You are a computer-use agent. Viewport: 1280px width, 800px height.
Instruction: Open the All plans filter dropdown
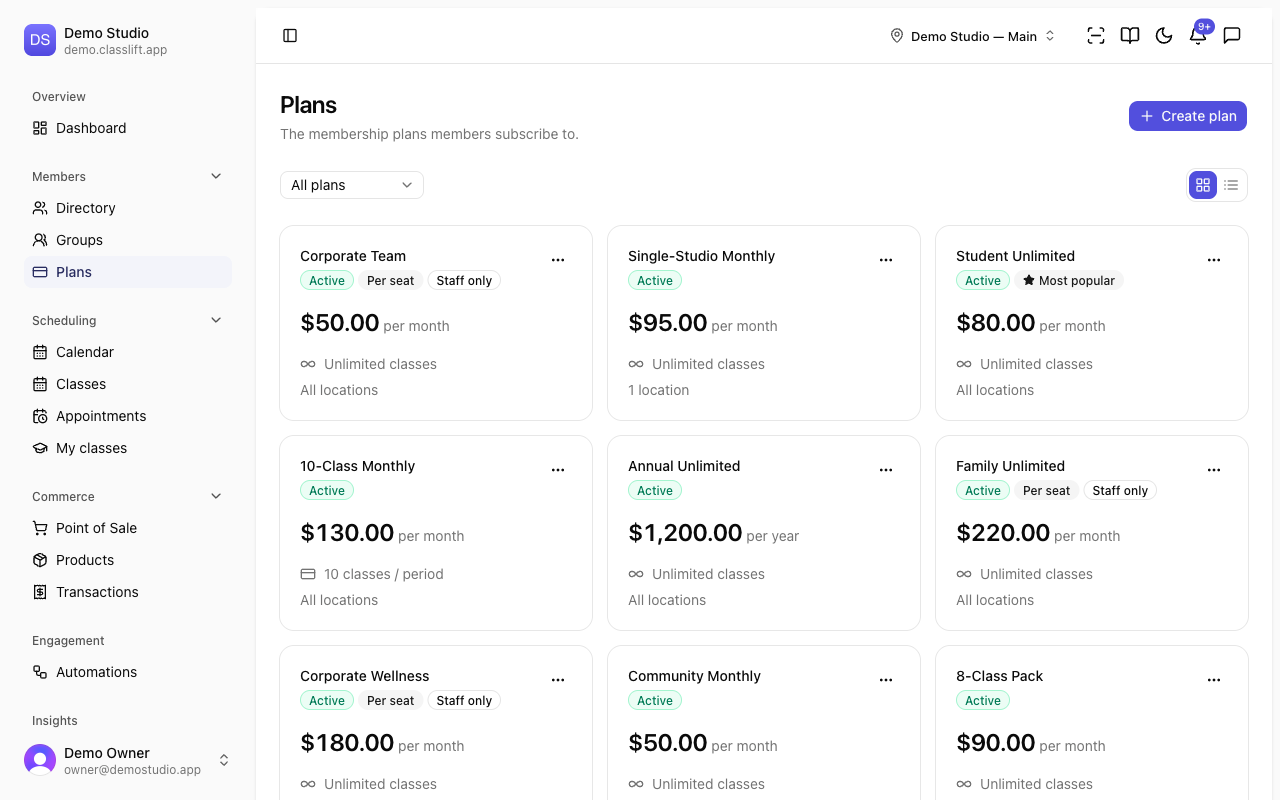point(352,185)
